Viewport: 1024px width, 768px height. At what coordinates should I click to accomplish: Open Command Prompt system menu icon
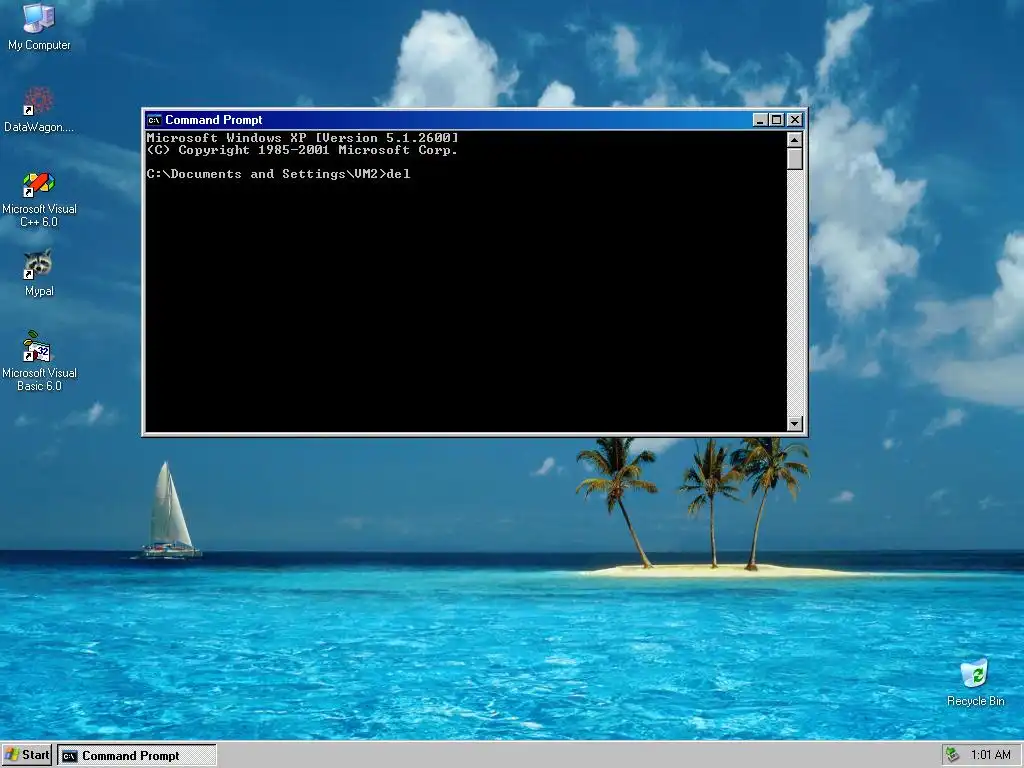click(x=154, y=120)
